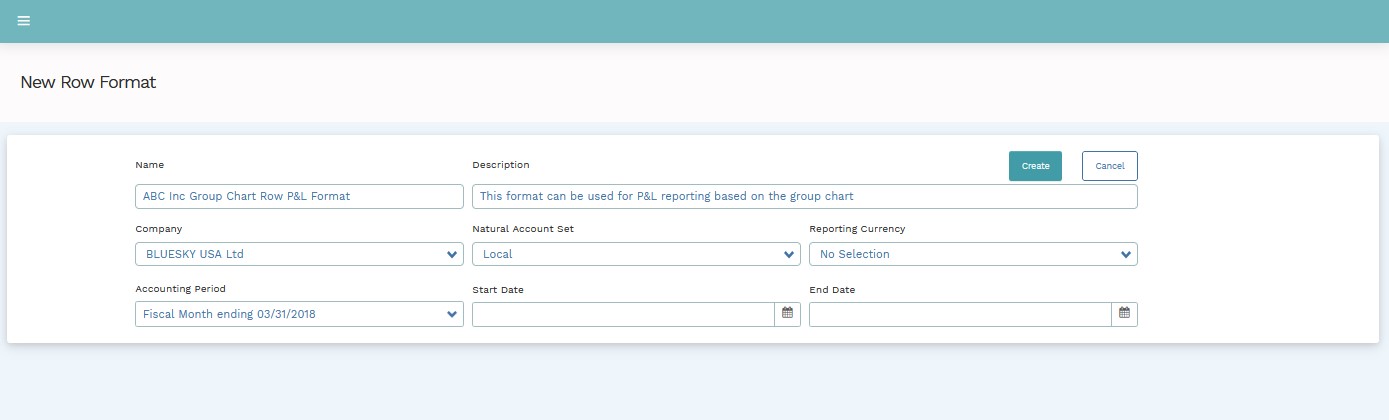Click the empty End Date text box
Image resolution: width=1389 pixels, height=420 pixels.
(960, 314)
